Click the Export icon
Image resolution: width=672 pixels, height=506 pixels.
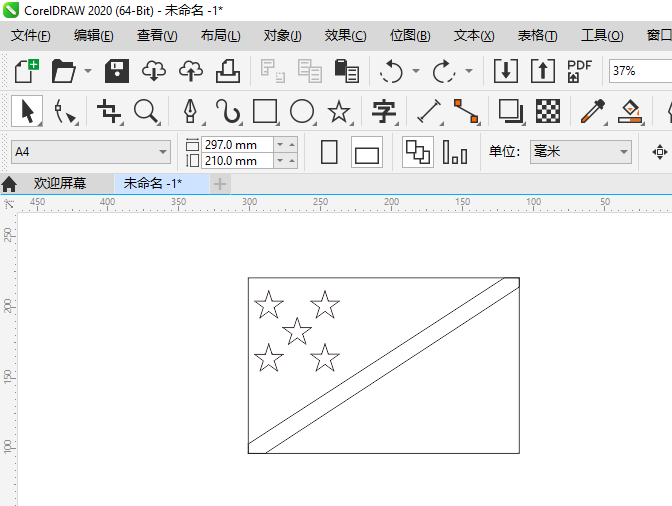coord(543,71)
